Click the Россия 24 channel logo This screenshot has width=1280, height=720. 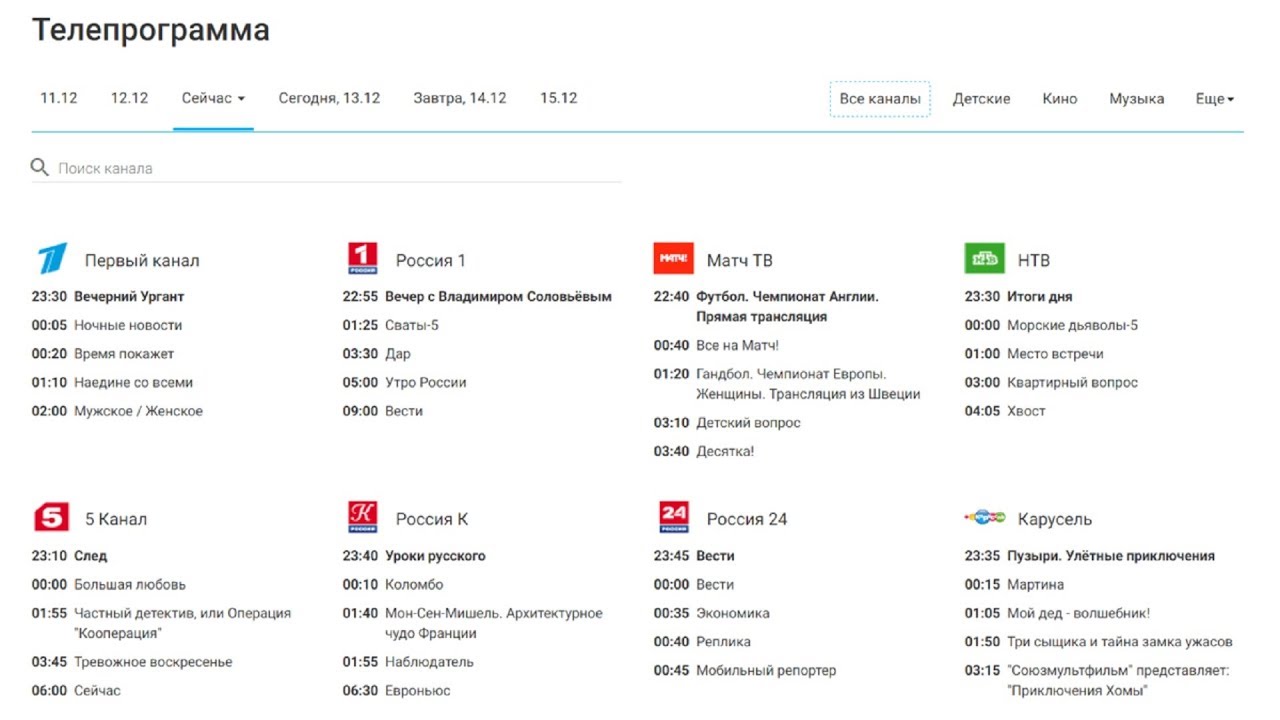(673, 518)
